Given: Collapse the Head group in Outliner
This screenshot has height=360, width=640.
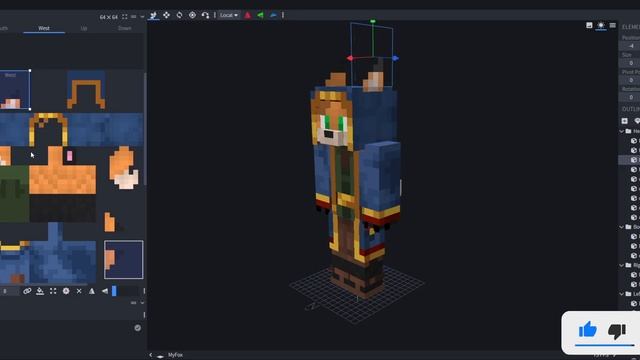Looking at the screenshot, I should click(x=622, y=131).
